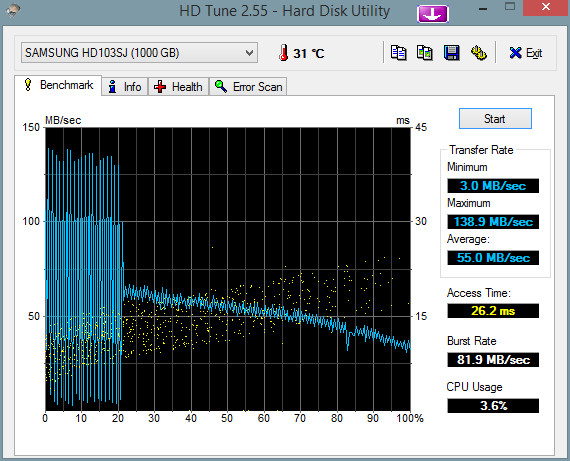Click the Access Time 26.2 ms readout

tap(493, 311)
